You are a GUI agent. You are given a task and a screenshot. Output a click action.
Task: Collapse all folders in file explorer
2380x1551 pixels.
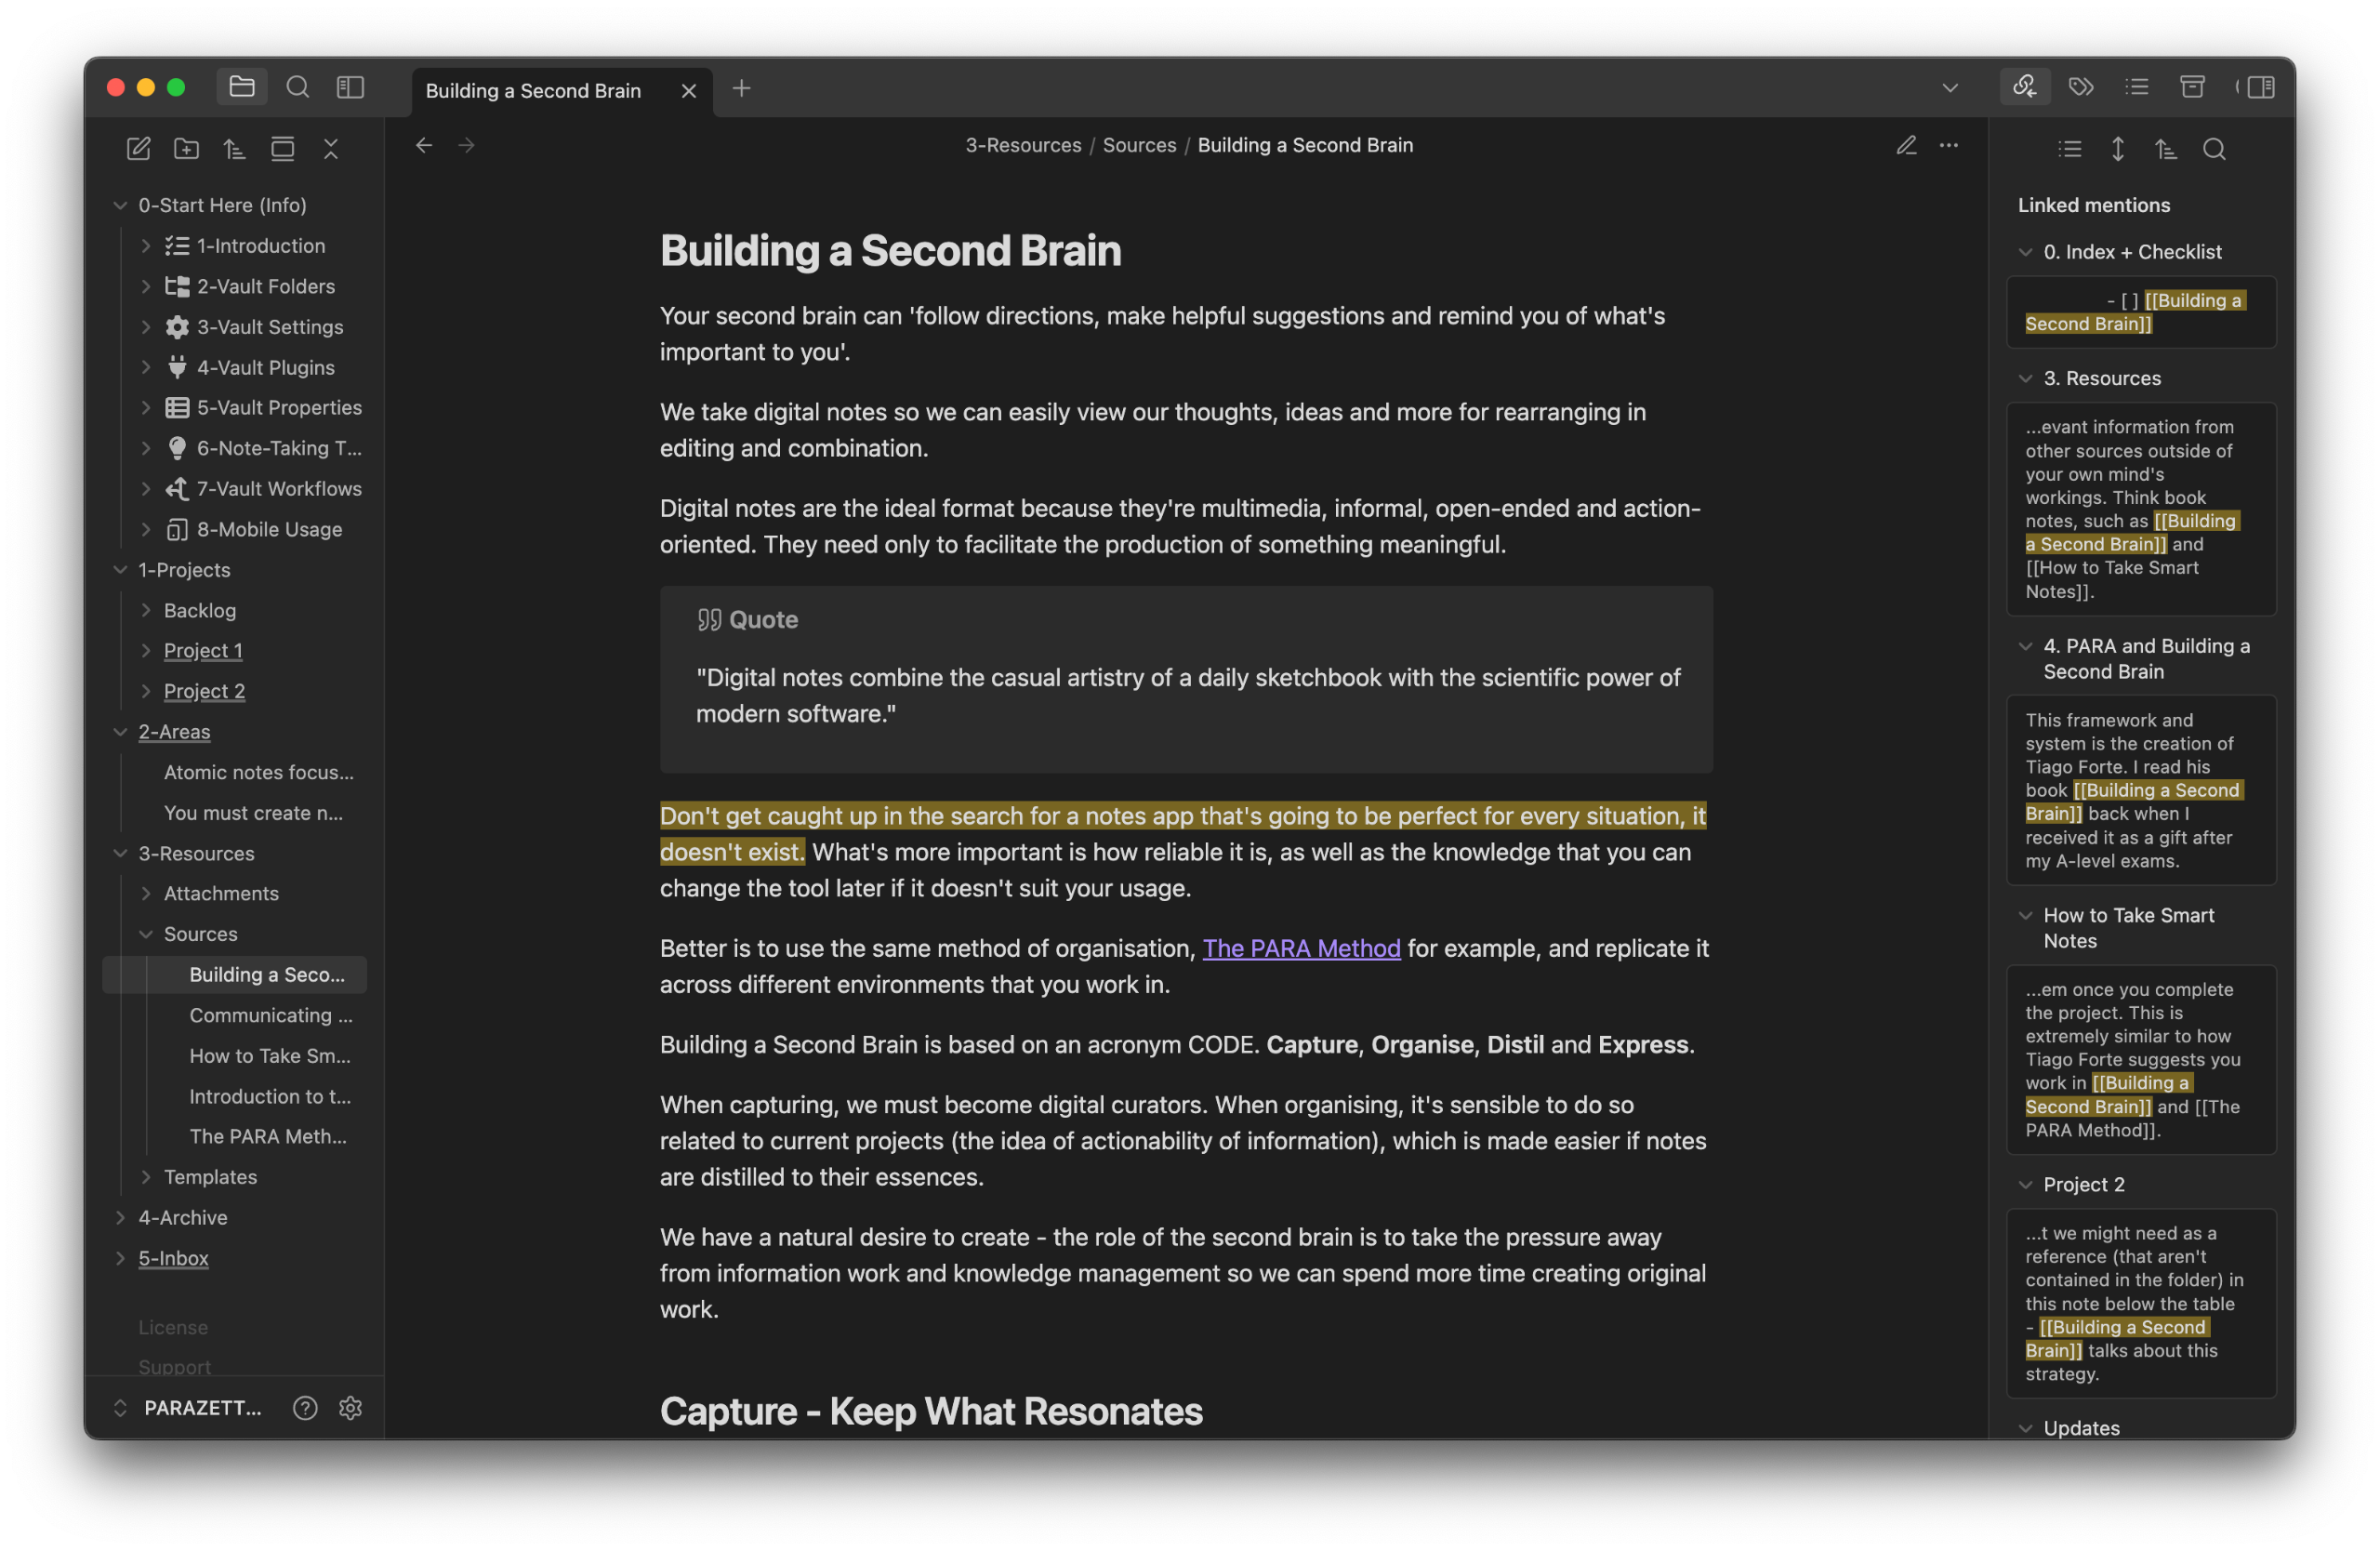(331, 149)
